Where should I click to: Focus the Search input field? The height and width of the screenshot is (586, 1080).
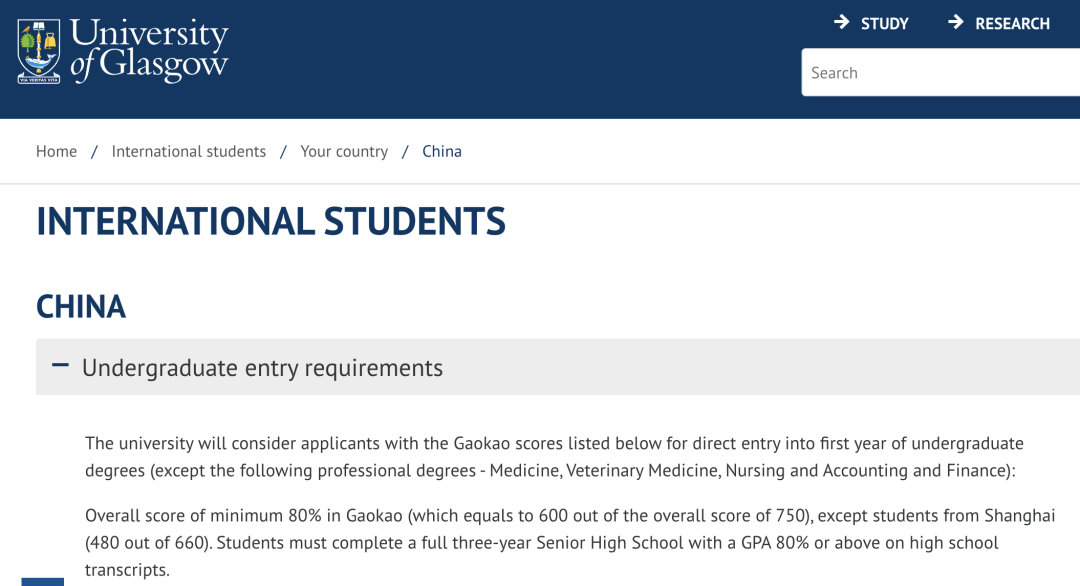pyautogui.click(x=941, y=72)
